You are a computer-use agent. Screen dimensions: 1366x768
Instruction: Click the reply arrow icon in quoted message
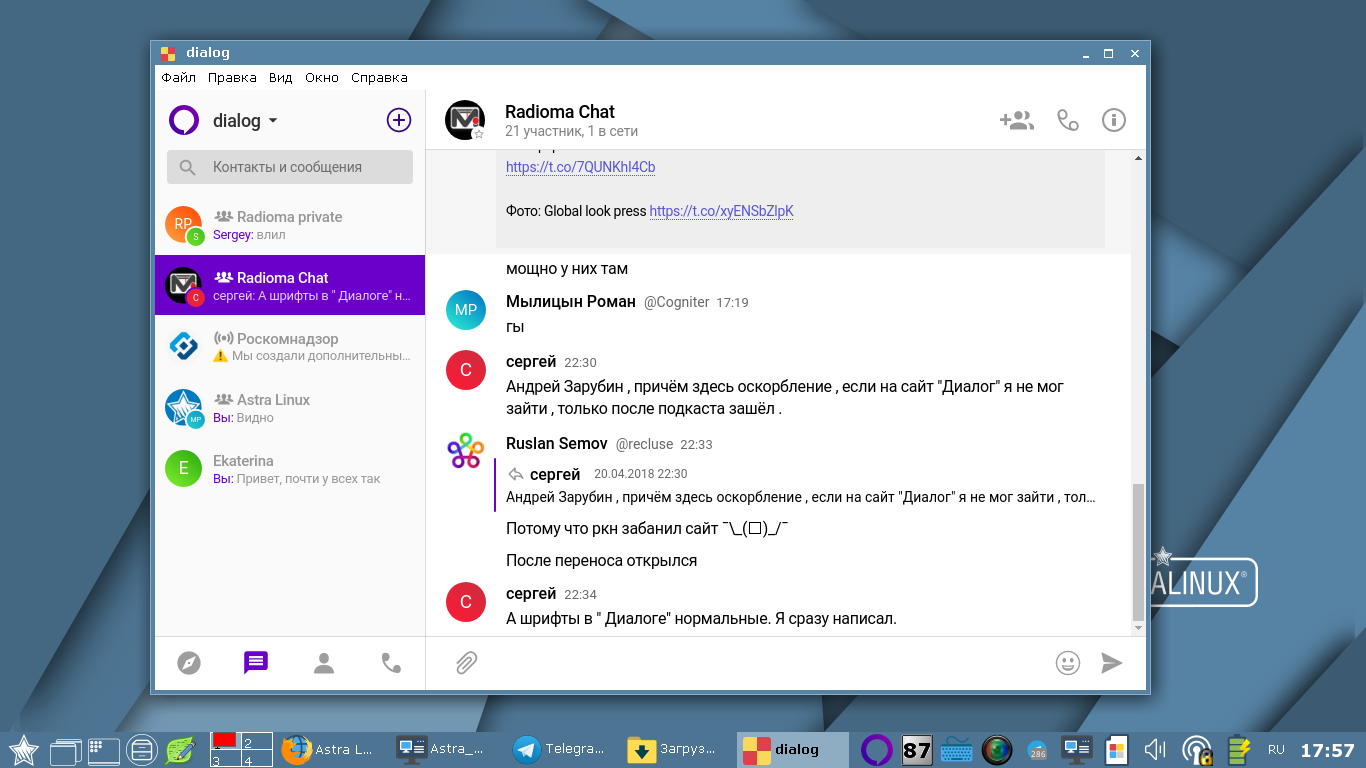point(516,474)
